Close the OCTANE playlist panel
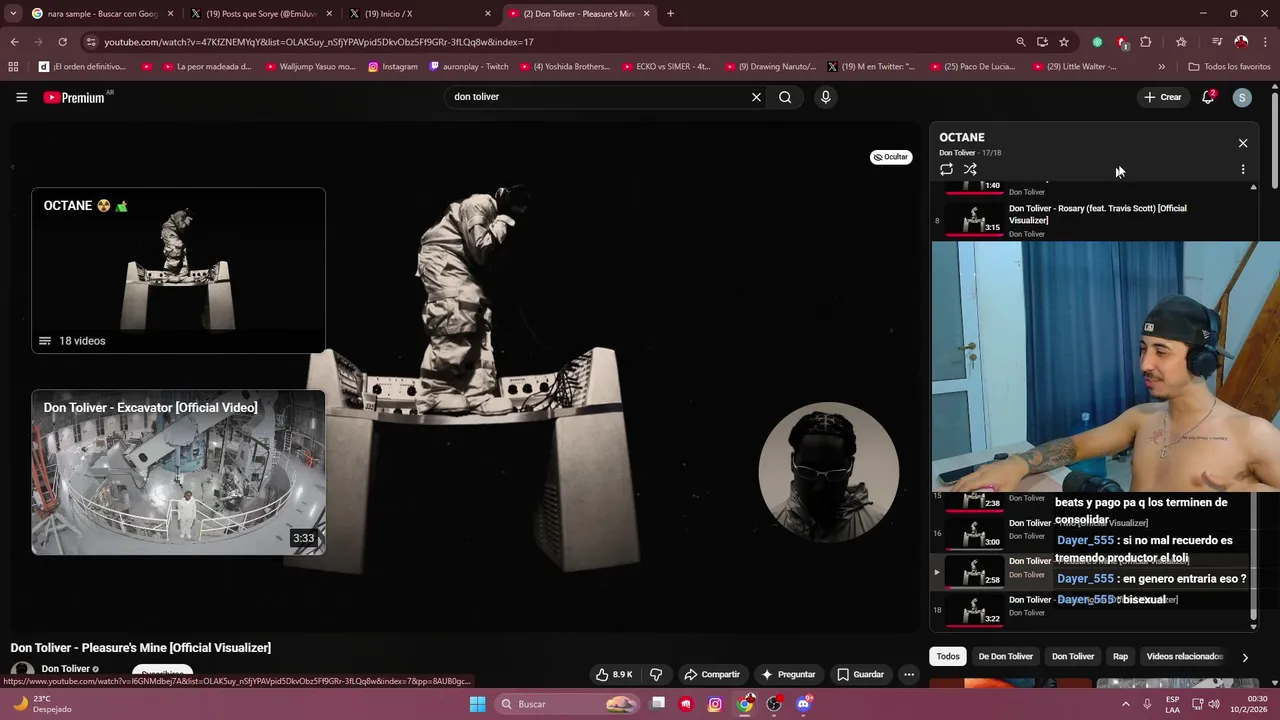The height and width of the screenshot is (720, 1280). tap(1243, 143)
